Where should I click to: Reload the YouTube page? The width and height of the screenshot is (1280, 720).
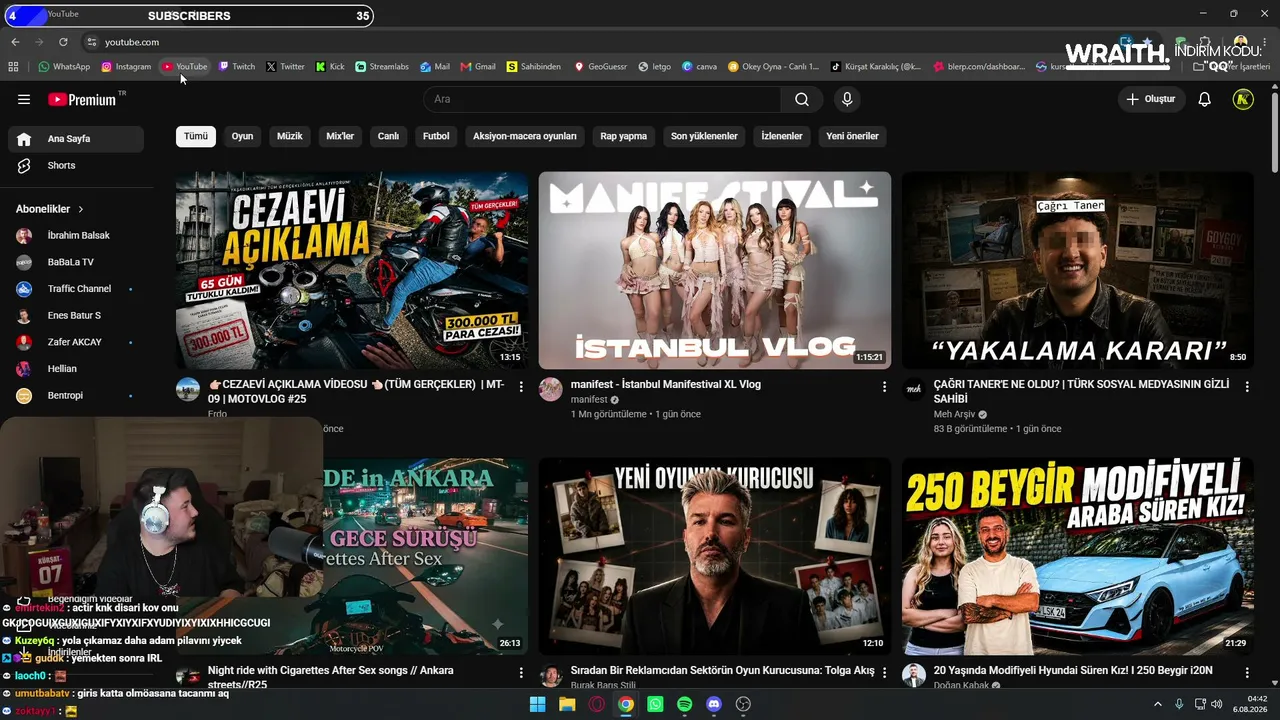tap(63, 42)
